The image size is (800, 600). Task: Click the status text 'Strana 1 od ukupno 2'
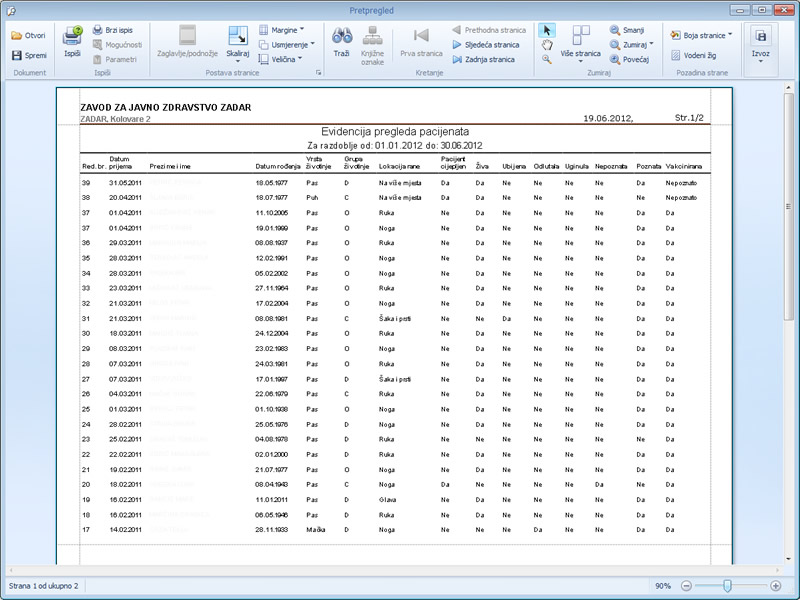(x=43, y=586)
